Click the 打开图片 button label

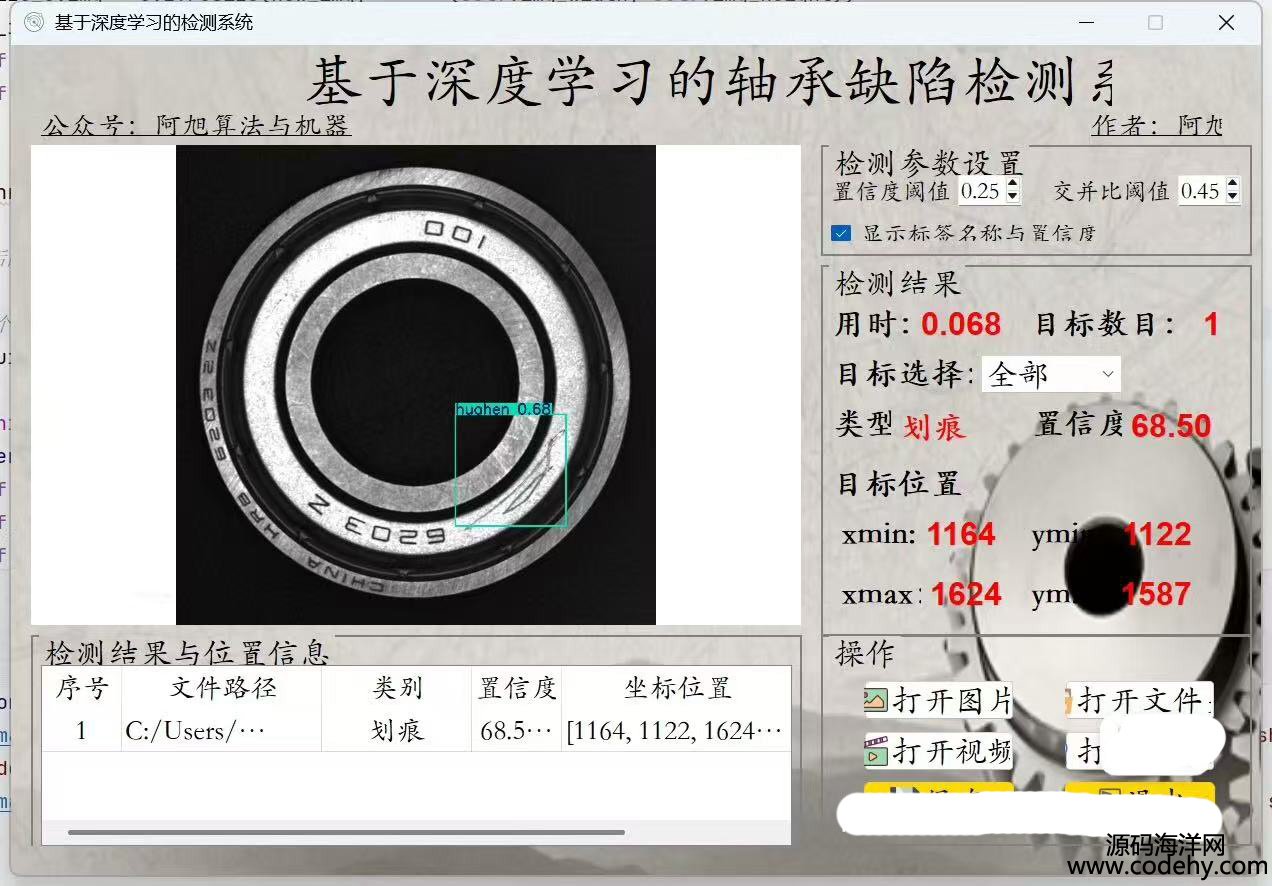click(x=952, y=701)
